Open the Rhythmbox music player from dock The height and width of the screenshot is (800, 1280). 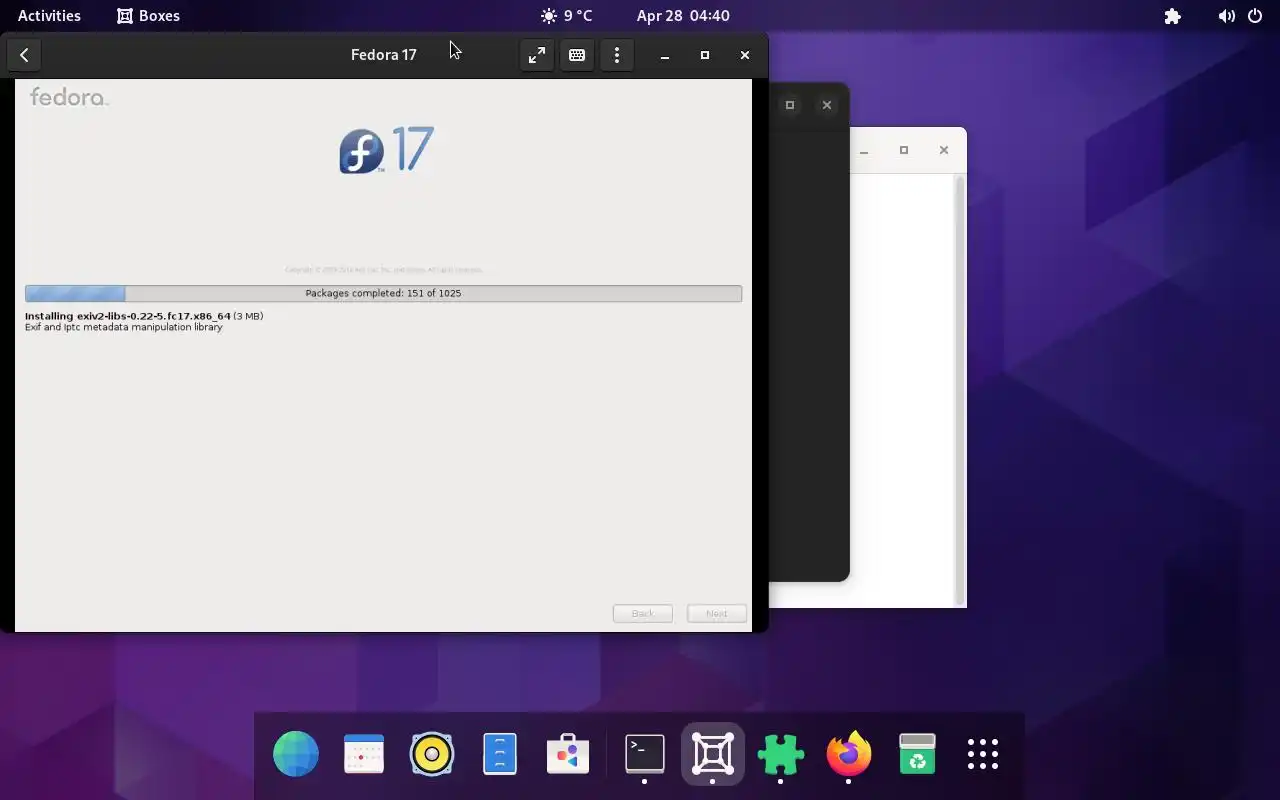point(432,754)
